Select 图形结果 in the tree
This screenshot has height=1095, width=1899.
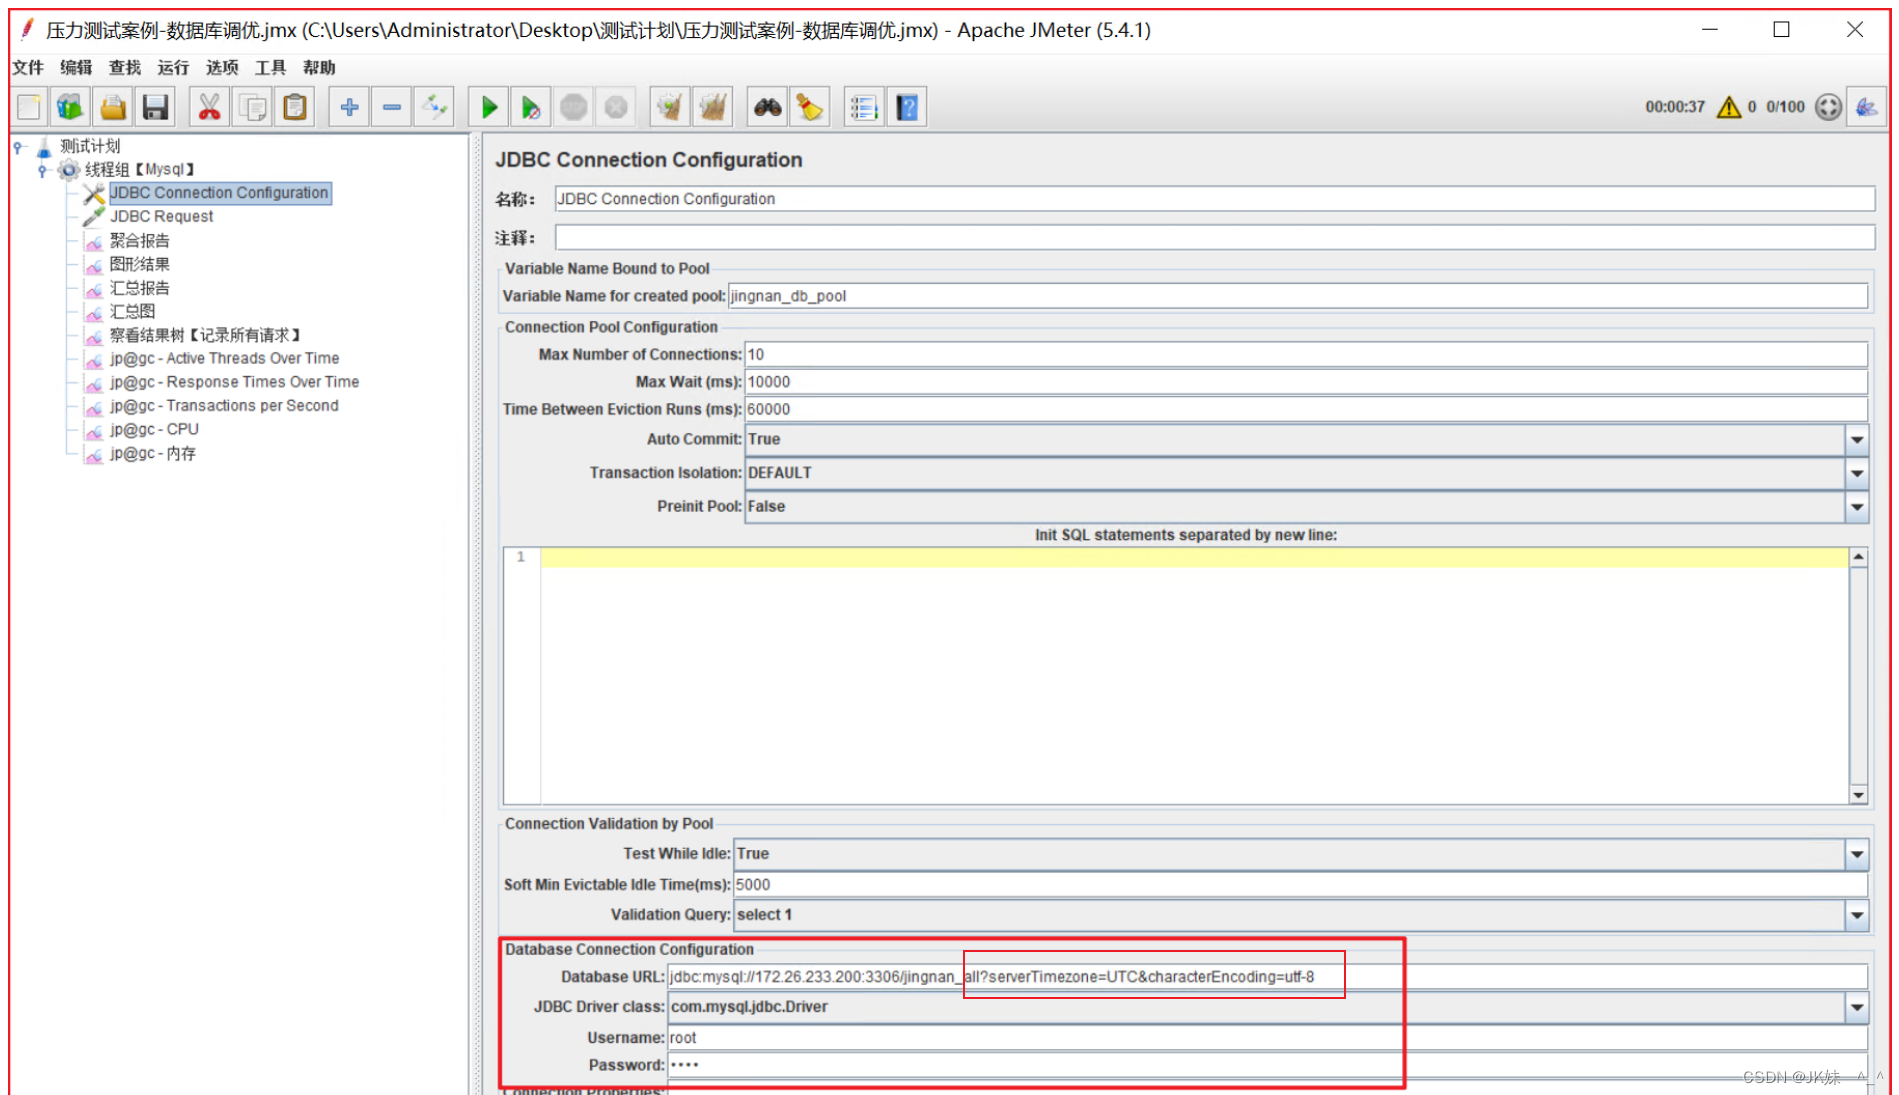pyautogui.click(x=140, y=264)
